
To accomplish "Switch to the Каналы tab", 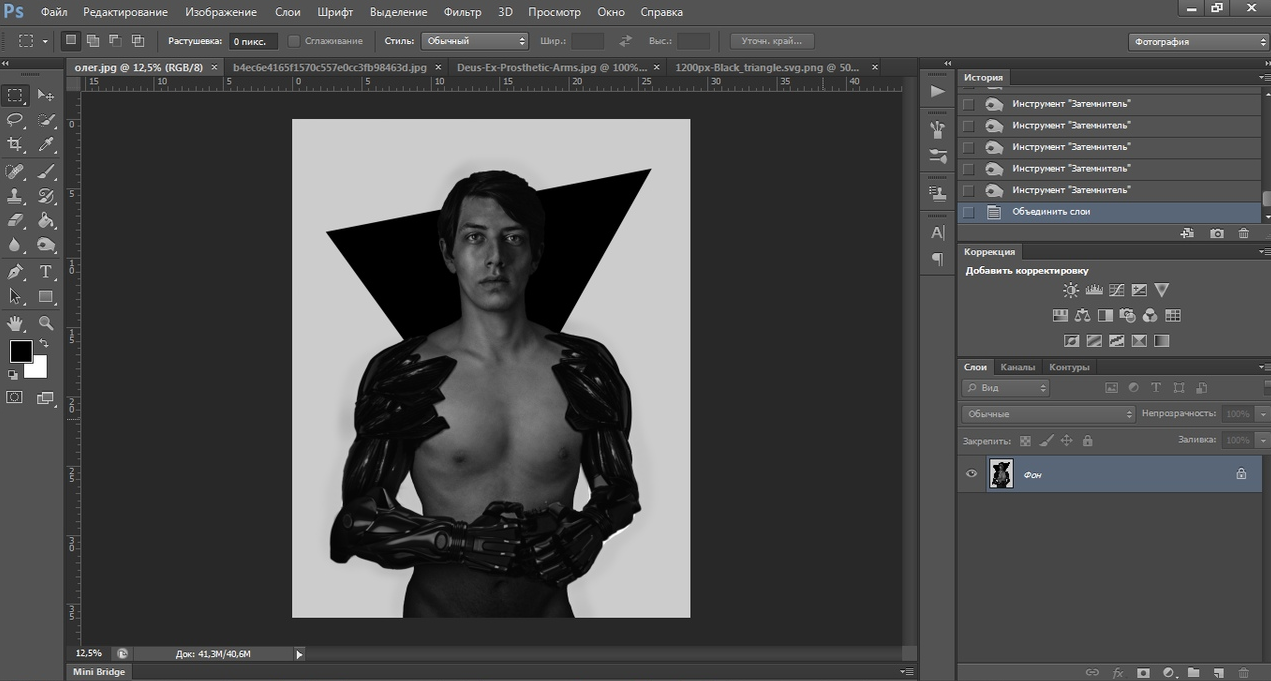I will pos(1018,367).
